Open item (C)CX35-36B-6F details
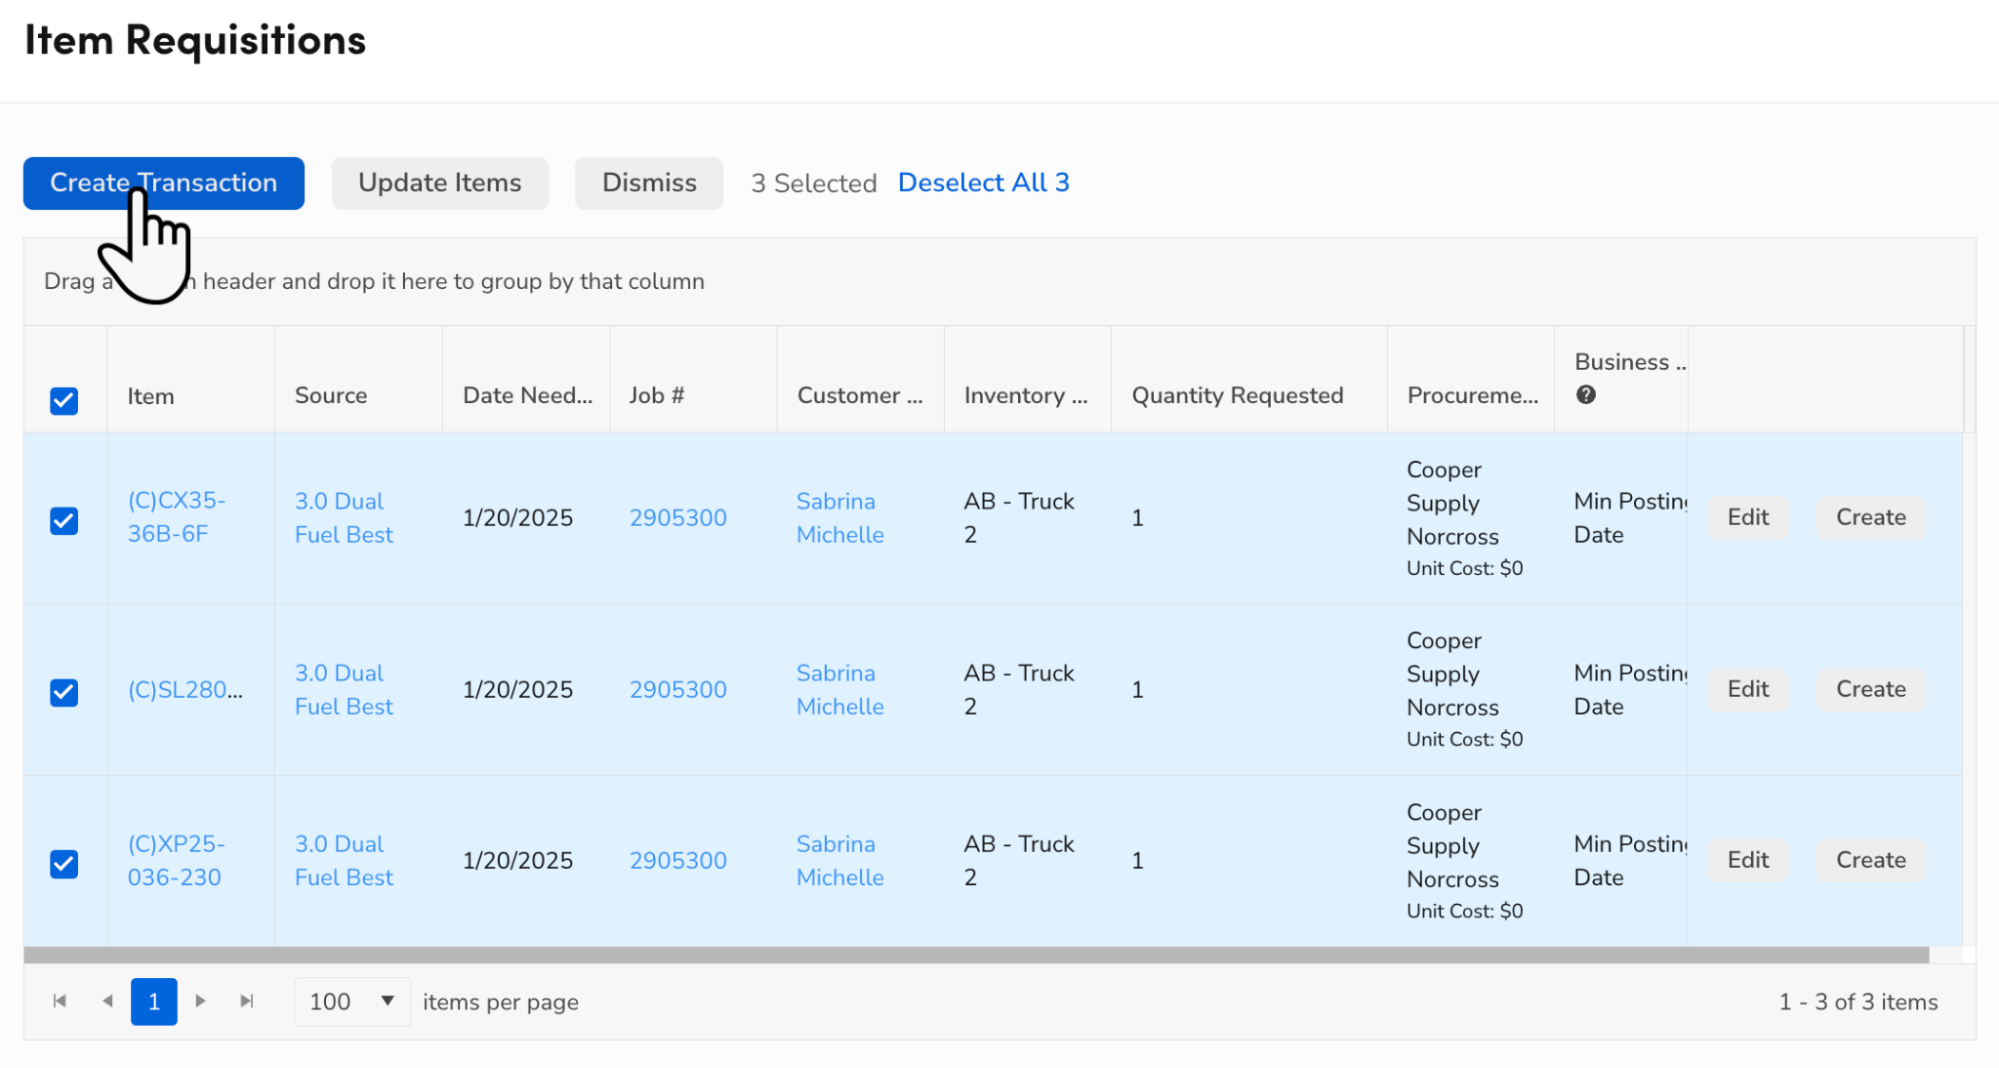1999x1068 pixels. point(177,517)
